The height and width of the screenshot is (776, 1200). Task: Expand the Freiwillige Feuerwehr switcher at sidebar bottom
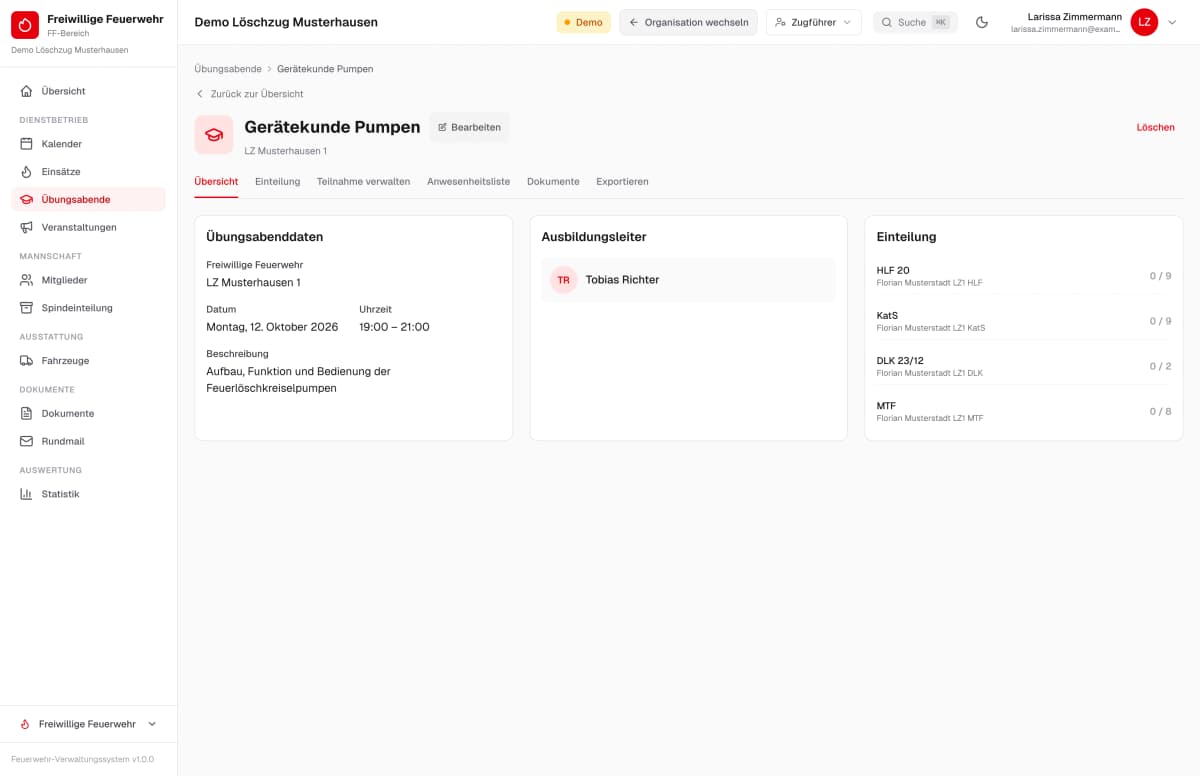coord(88,724)
